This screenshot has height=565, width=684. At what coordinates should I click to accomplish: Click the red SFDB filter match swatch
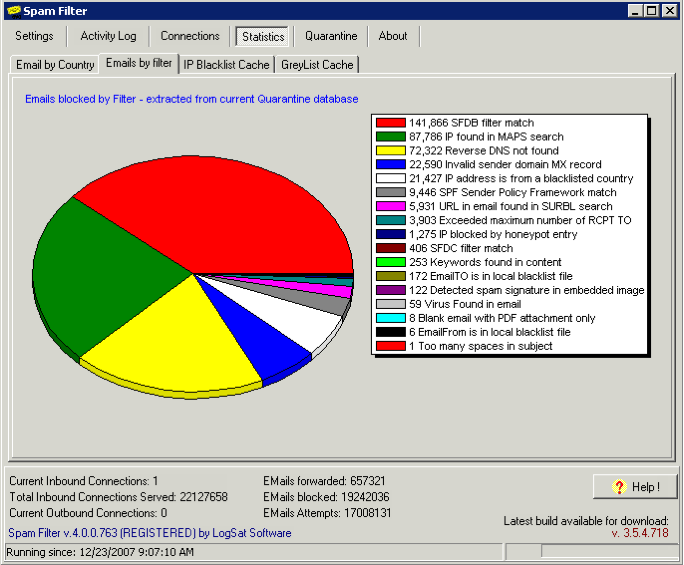pyautogui.click(x=390, y=123)
